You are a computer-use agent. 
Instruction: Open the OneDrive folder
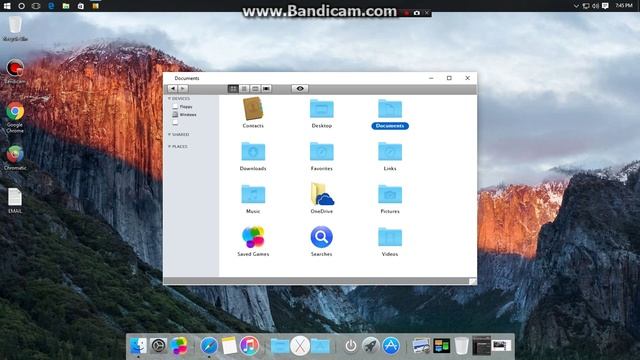click(322, 194)
